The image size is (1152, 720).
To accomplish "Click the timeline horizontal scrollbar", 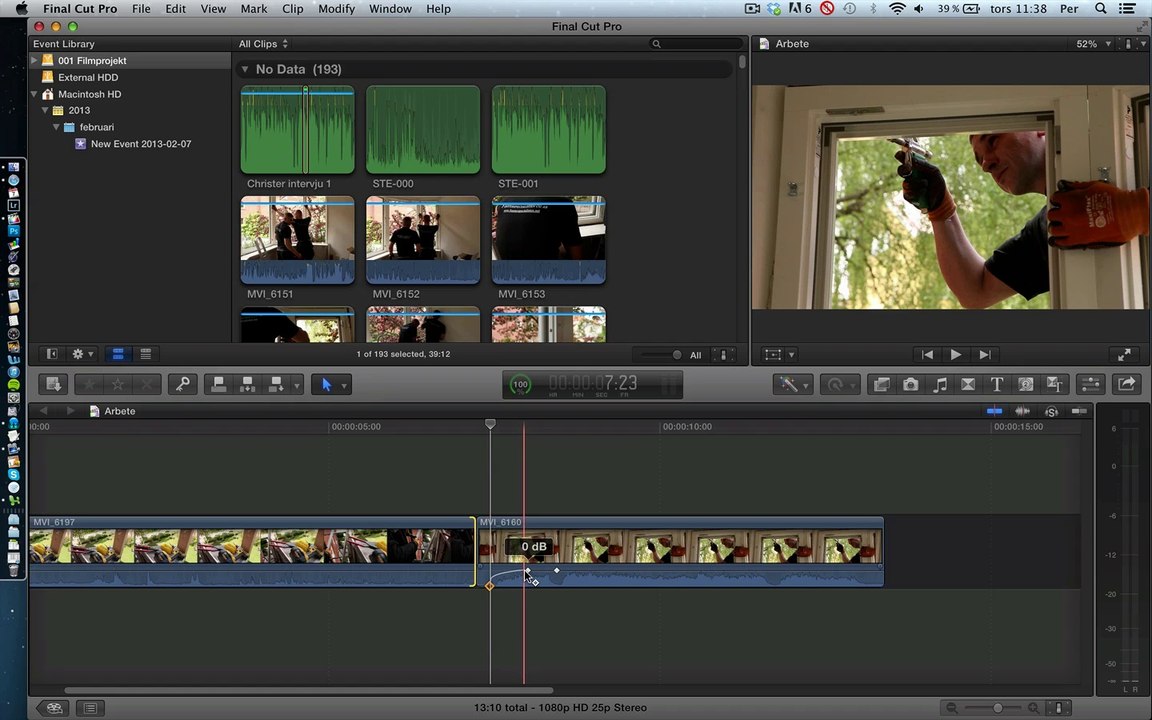I will (309, 691).
